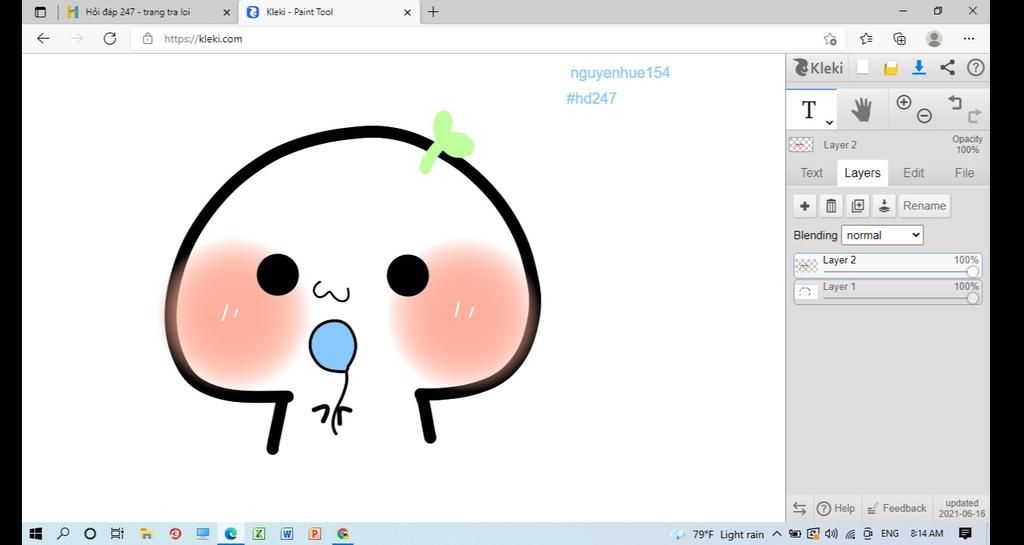Screen dimensions: 1024x545
Task: Click Layer 2 opacity slider handle
Action: click(972, 272)
